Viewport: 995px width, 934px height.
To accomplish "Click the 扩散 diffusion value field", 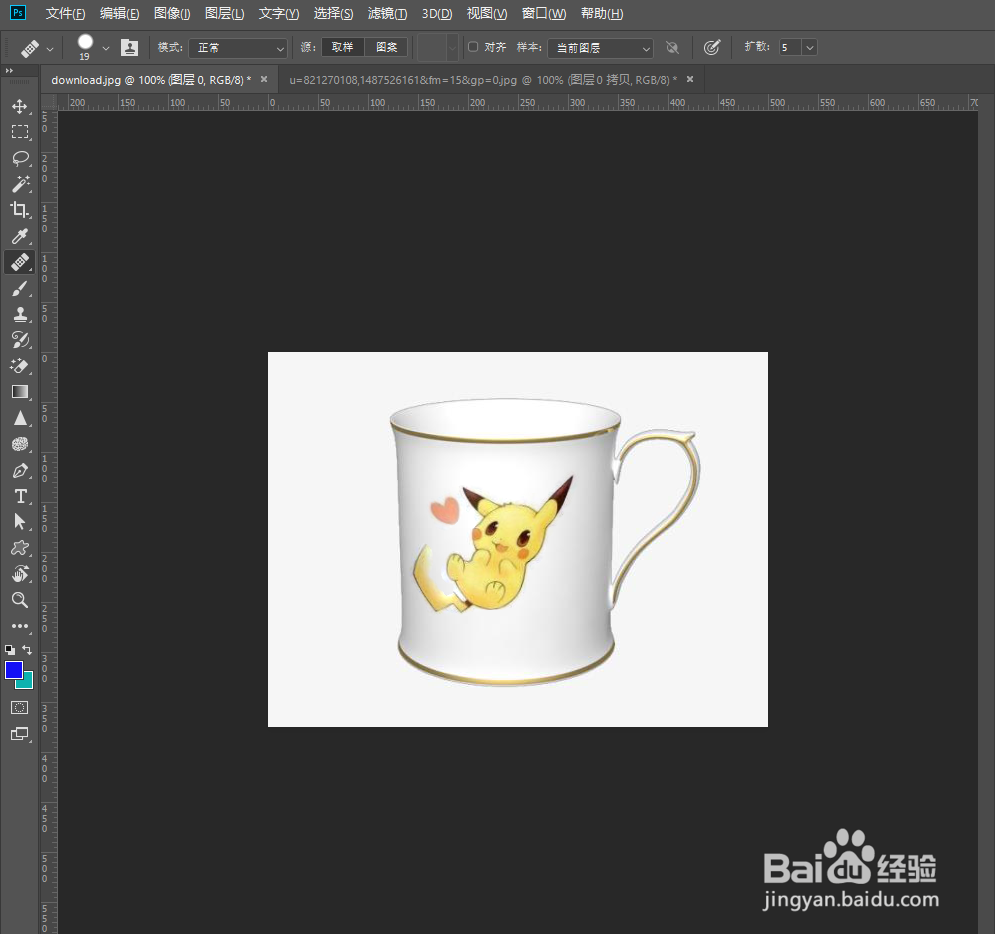I will (x=790, y=48).
